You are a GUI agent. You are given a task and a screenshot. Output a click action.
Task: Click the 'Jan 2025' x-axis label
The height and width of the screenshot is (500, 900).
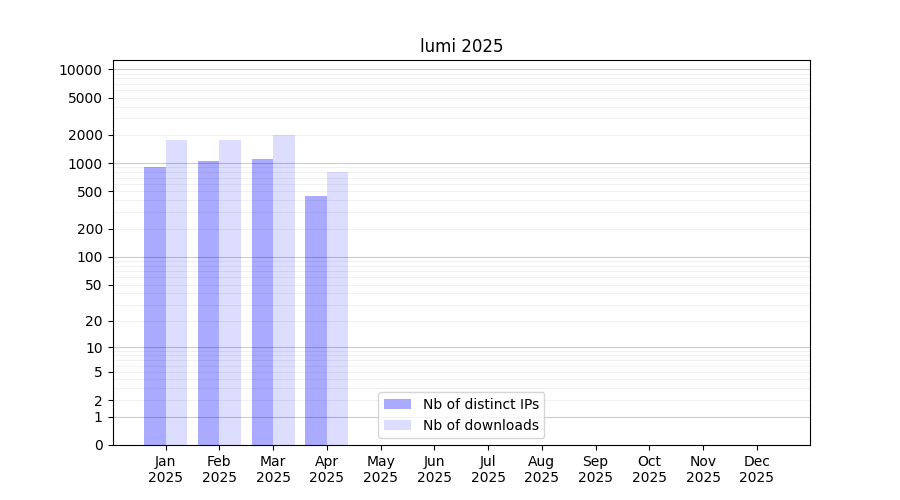(x=166, y=469)
